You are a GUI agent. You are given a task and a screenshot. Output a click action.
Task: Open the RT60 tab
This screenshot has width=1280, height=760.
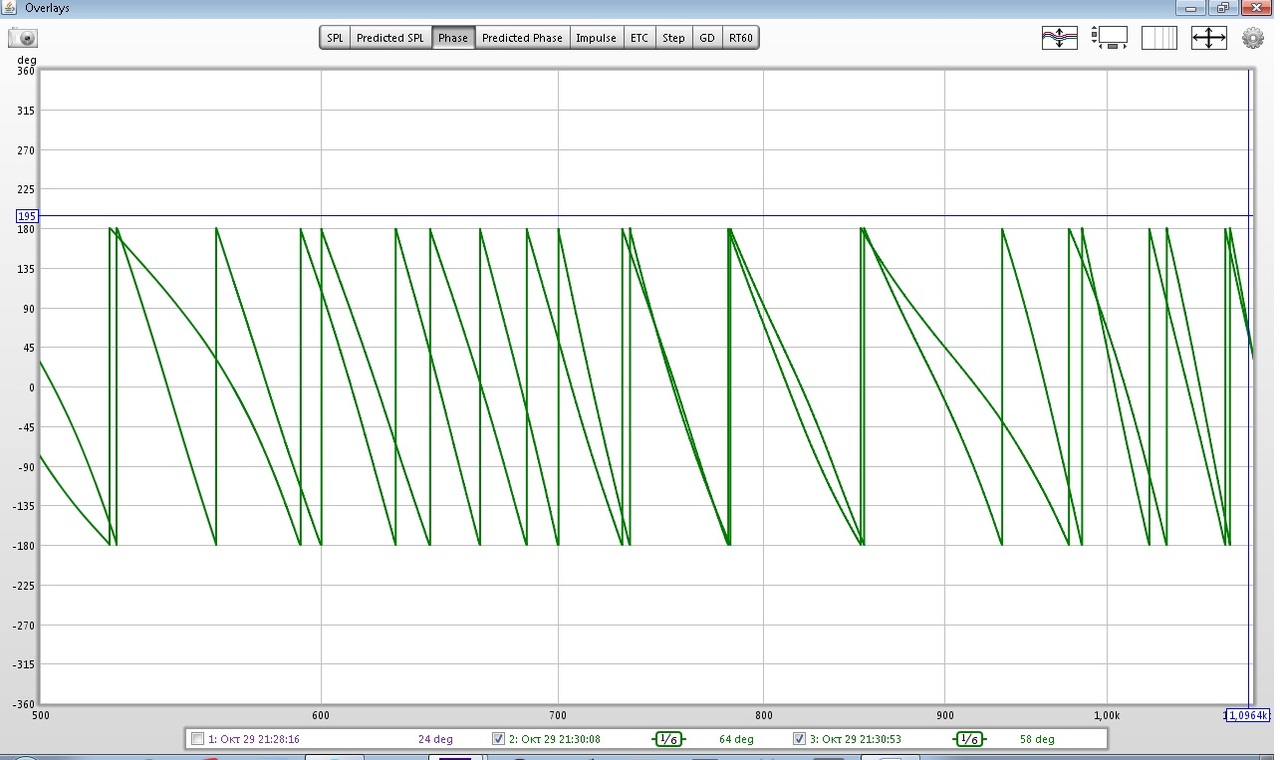click(741, 38)
